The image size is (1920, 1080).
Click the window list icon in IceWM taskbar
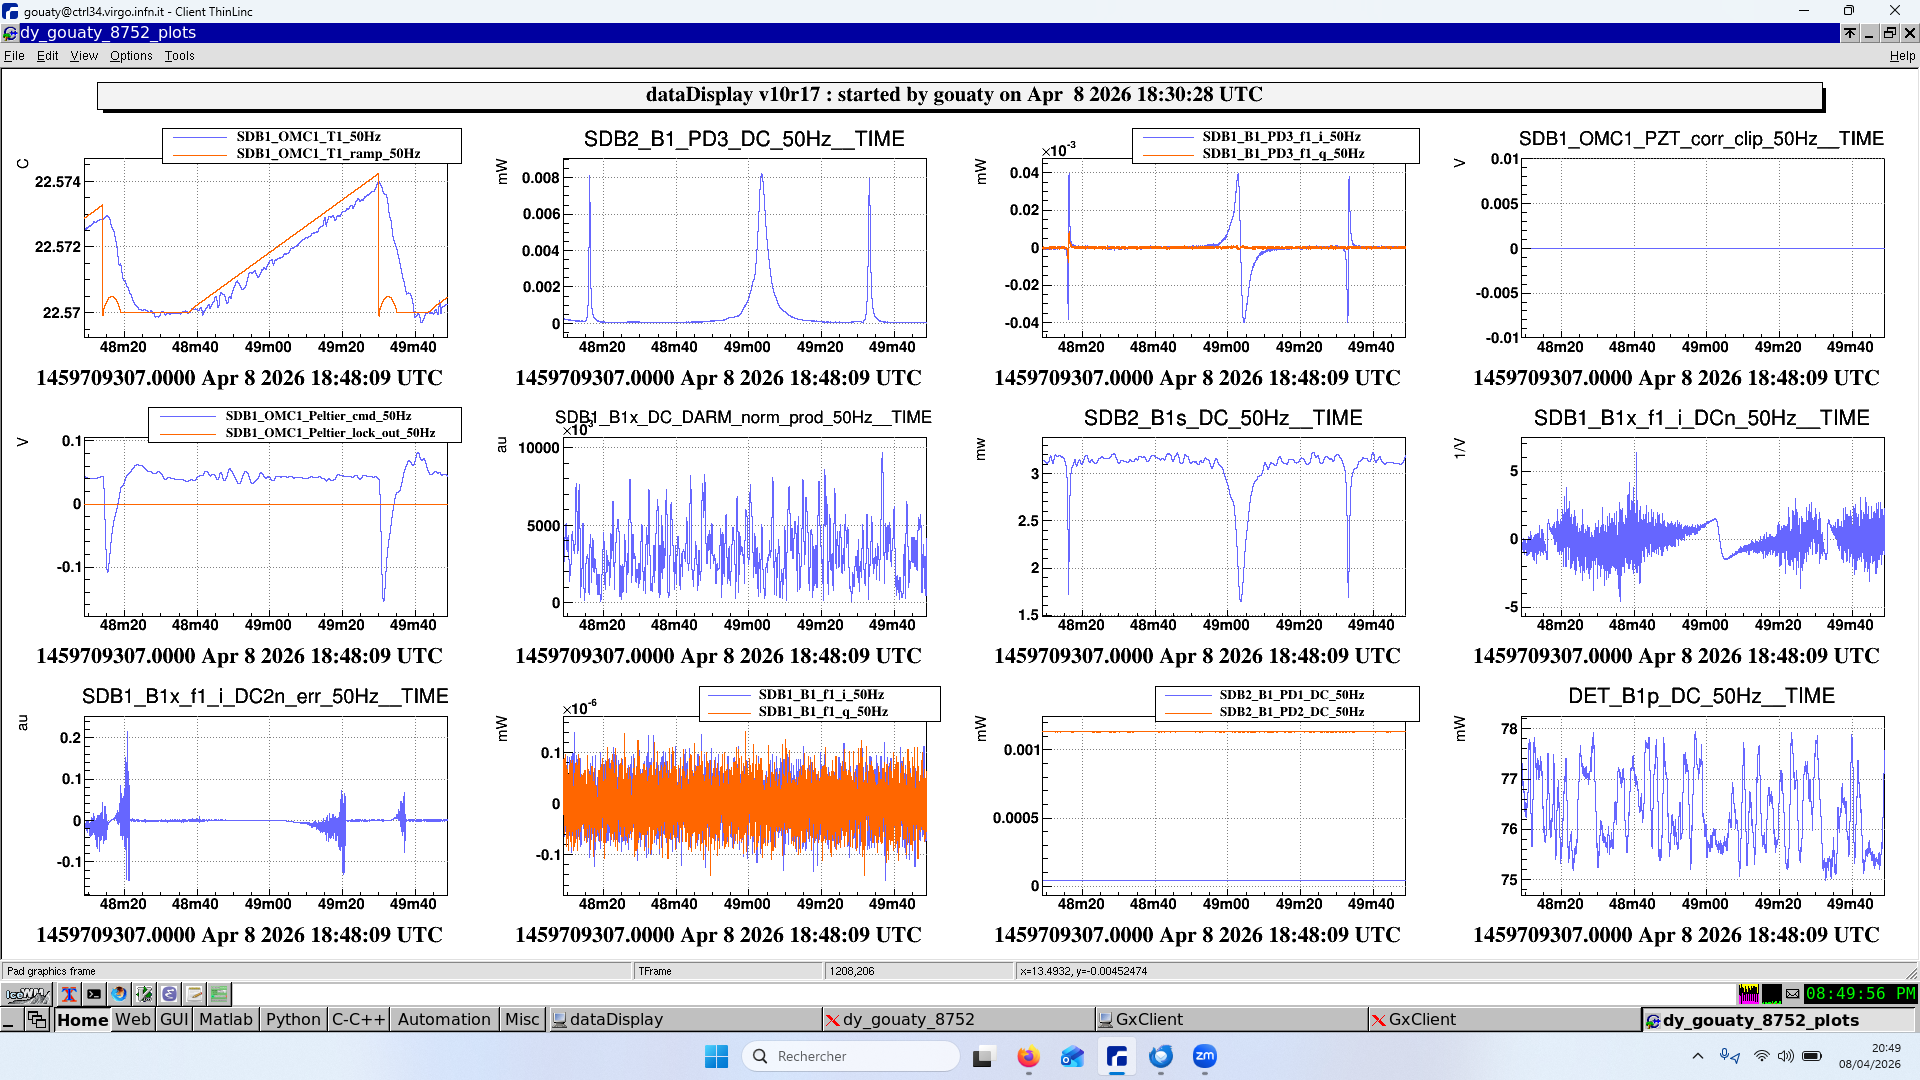coord(37,1019)
